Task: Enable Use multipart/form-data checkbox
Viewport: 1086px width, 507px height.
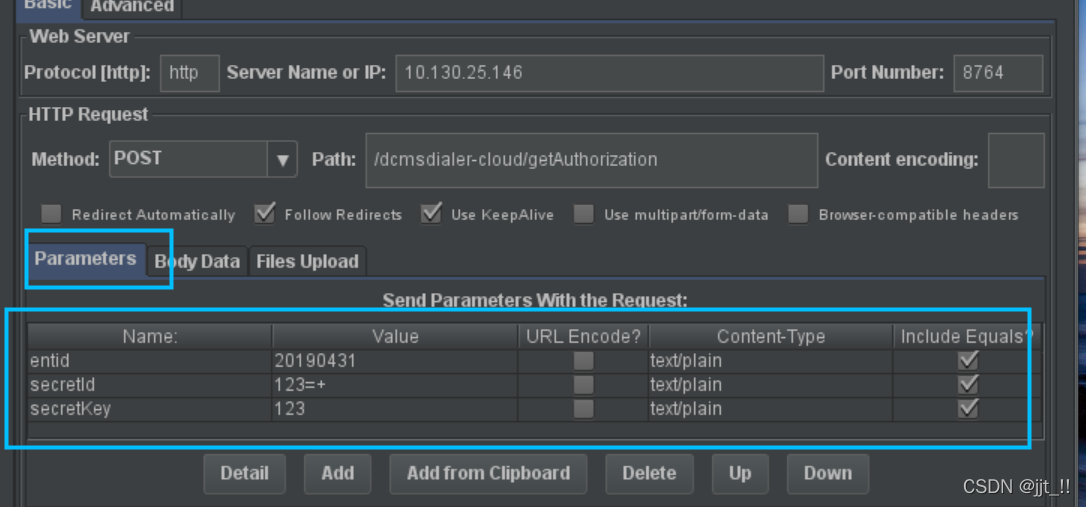Action: [584, 214]
